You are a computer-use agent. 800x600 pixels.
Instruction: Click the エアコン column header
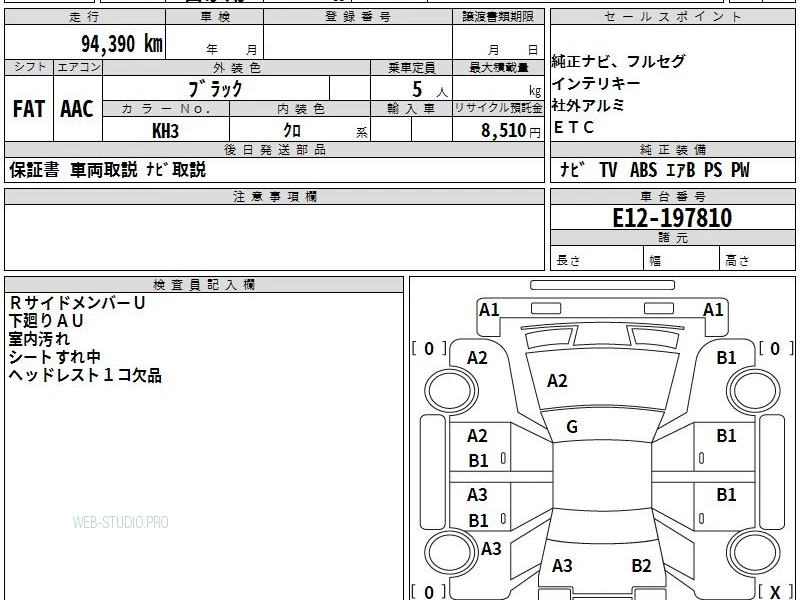click(x=78, y=67)
